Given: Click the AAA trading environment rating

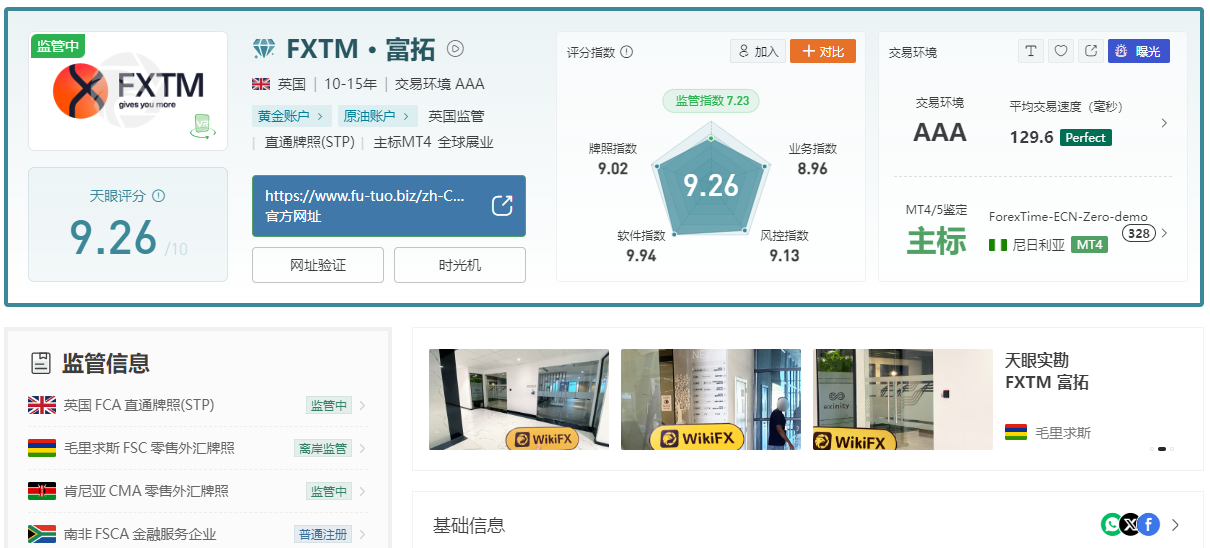Looking at the screenshot, I should 940,132.
